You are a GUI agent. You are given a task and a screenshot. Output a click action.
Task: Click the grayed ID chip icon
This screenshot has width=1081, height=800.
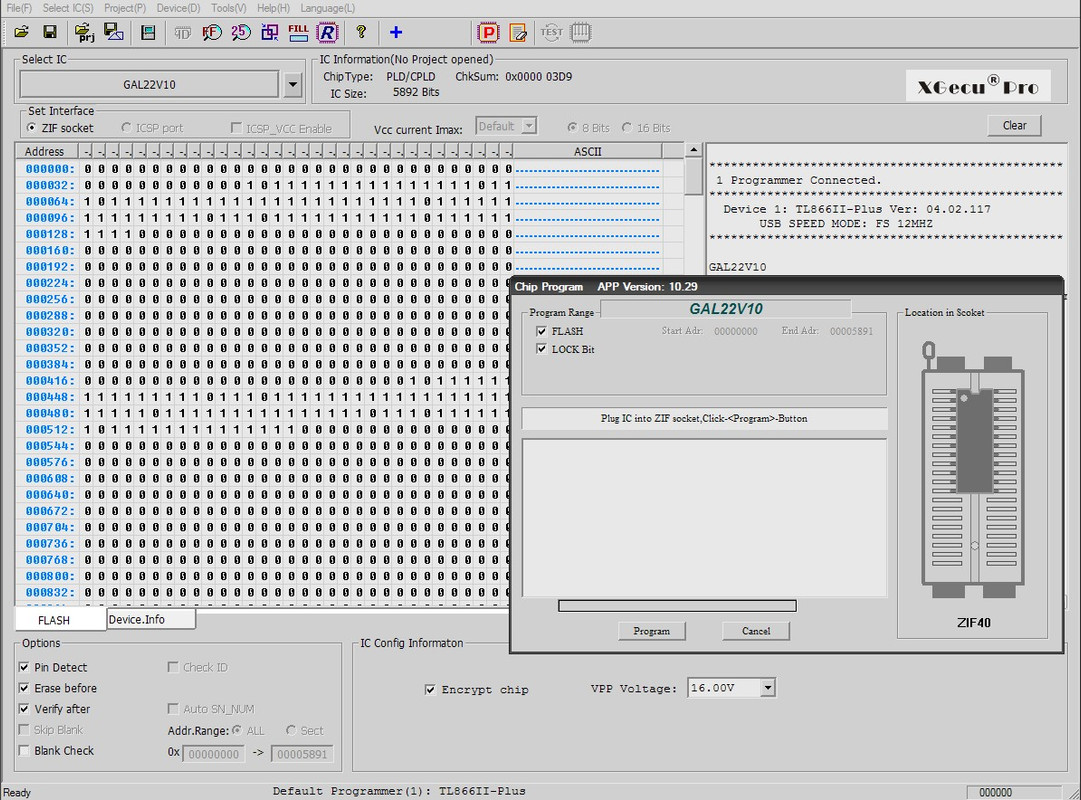pyautogui.click(x=182, y=32)
